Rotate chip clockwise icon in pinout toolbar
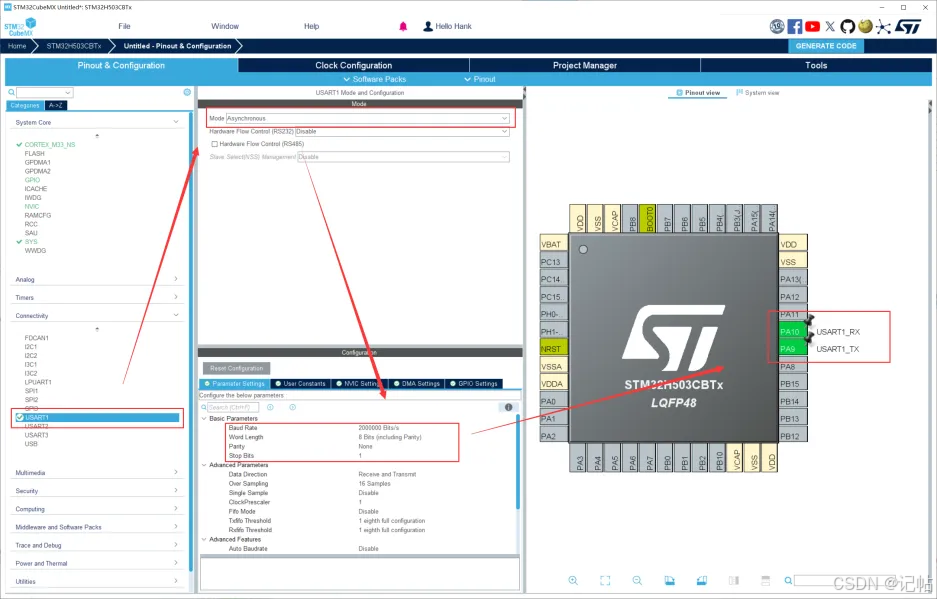Screen dimensions: 937x599 [x=669, y=580]
